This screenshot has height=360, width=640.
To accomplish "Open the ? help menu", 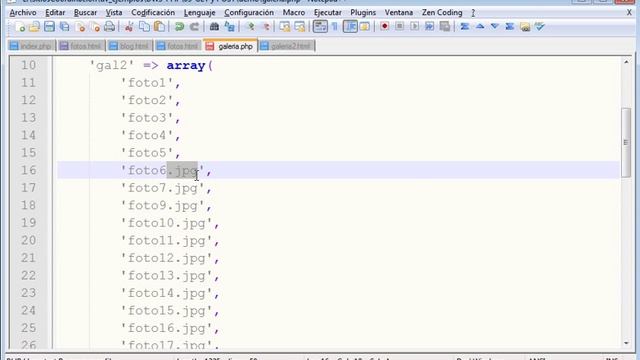I will click(x=473, y=13).
